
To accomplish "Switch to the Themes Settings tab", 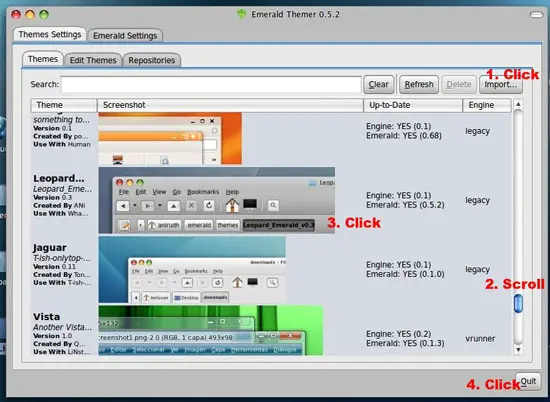I will click(49, 34).
